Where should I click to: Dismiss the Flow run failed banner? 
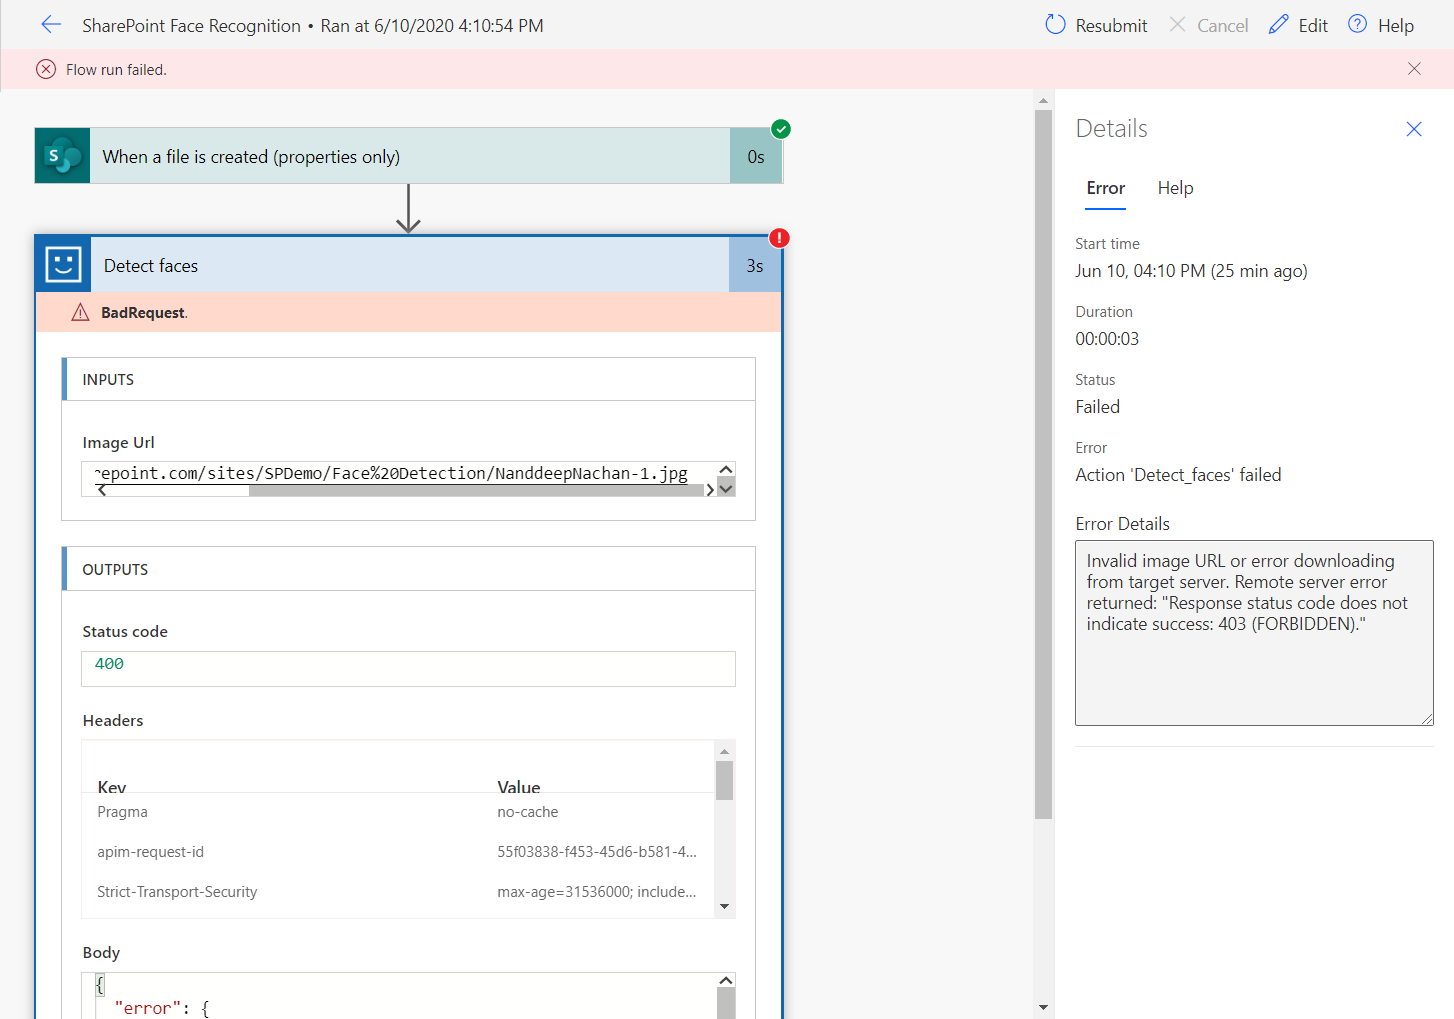pyautogui.click(x=1414, y=69)
